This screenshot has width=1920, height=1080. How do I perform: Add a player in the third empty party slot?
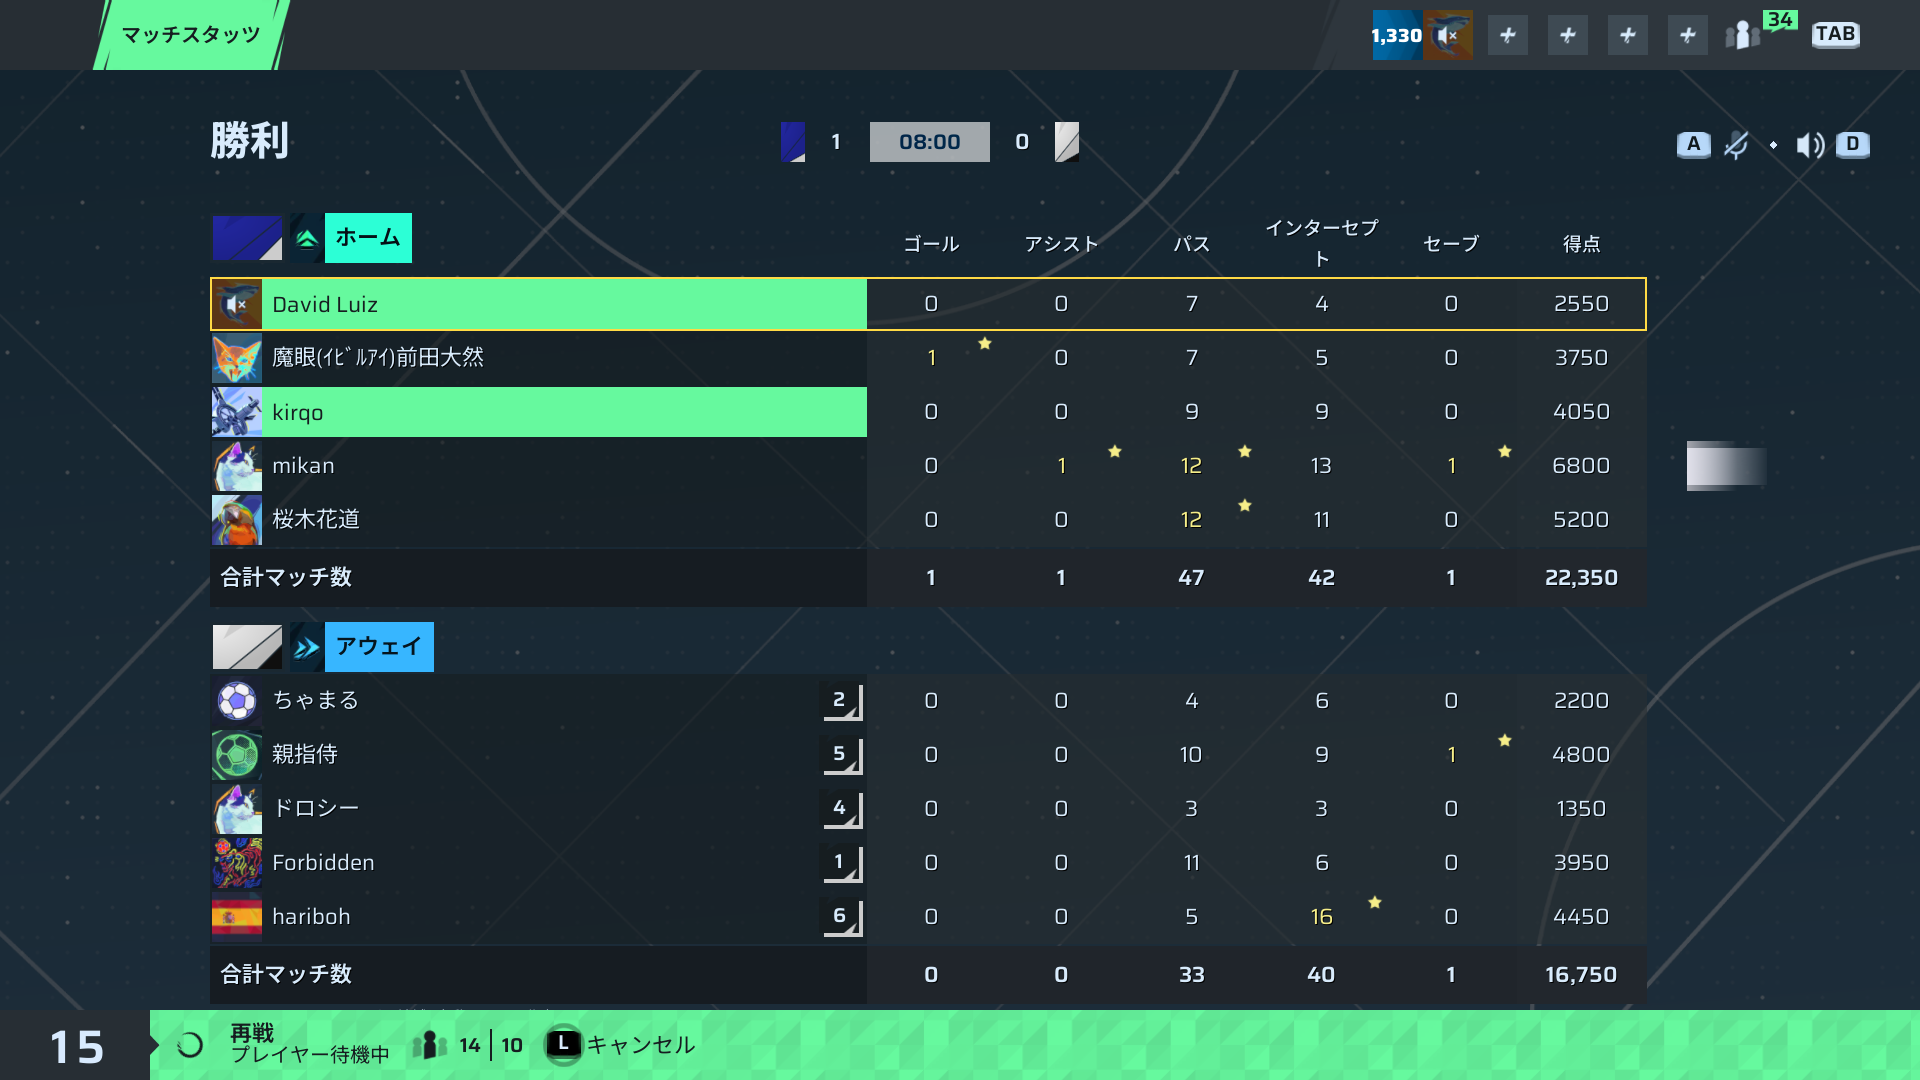point(1627,35)
